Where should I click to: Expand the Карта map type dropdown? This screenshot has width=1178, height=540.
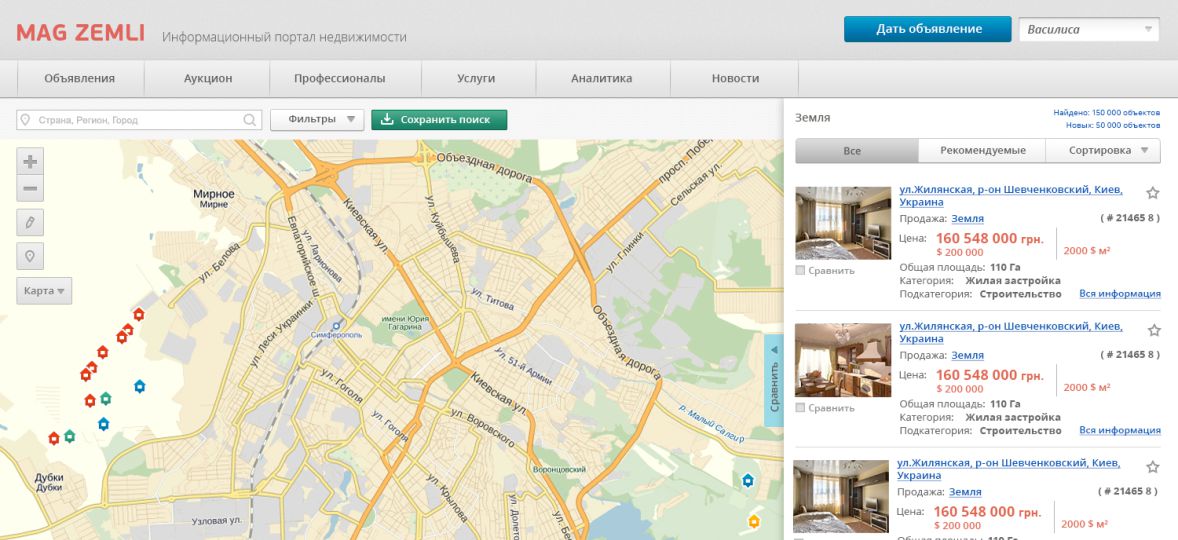click(x=44, y=291)
